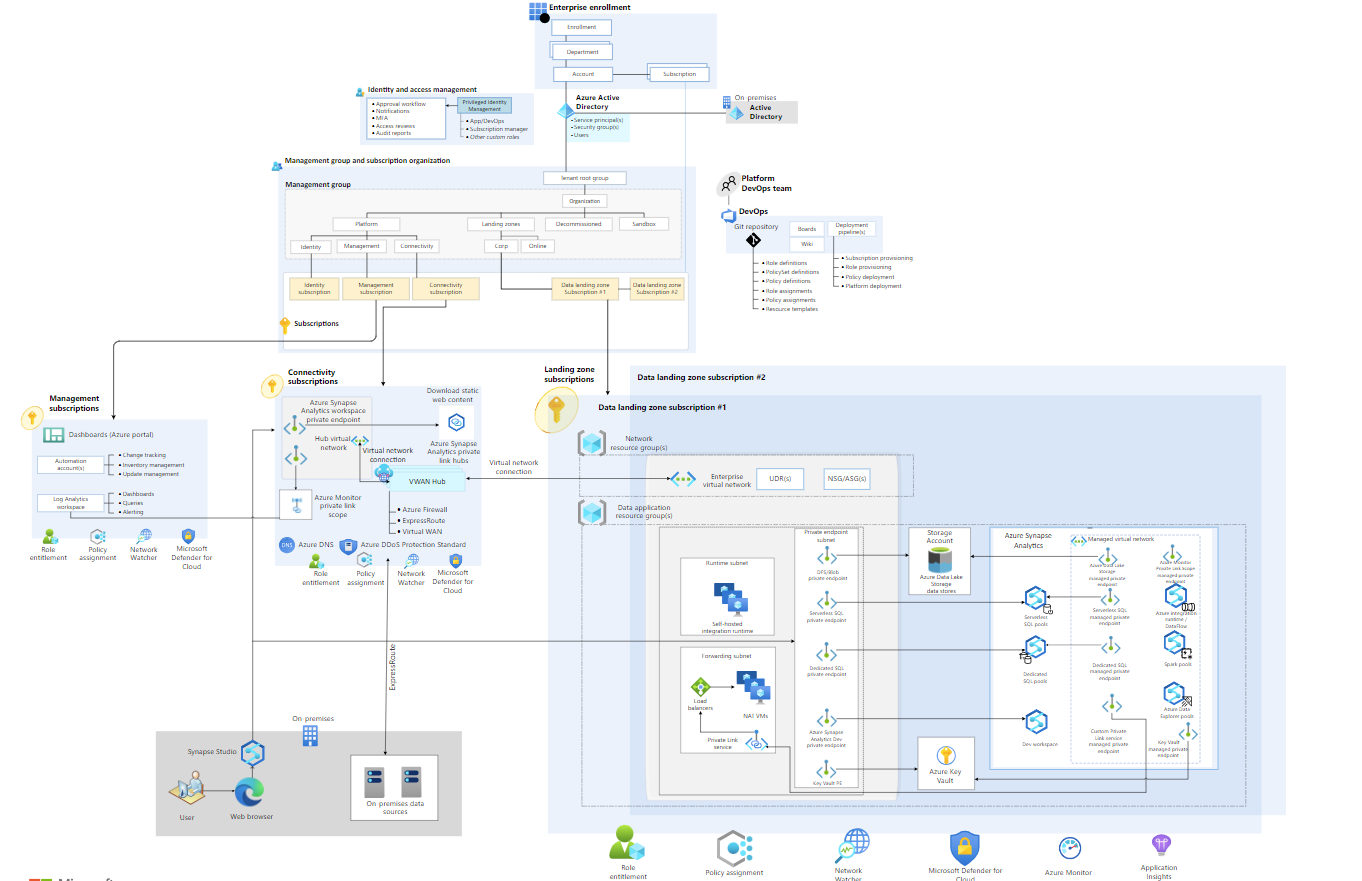Select Data landing zone Subscription #1 box
1362x881 pixels.
point(586,288)
